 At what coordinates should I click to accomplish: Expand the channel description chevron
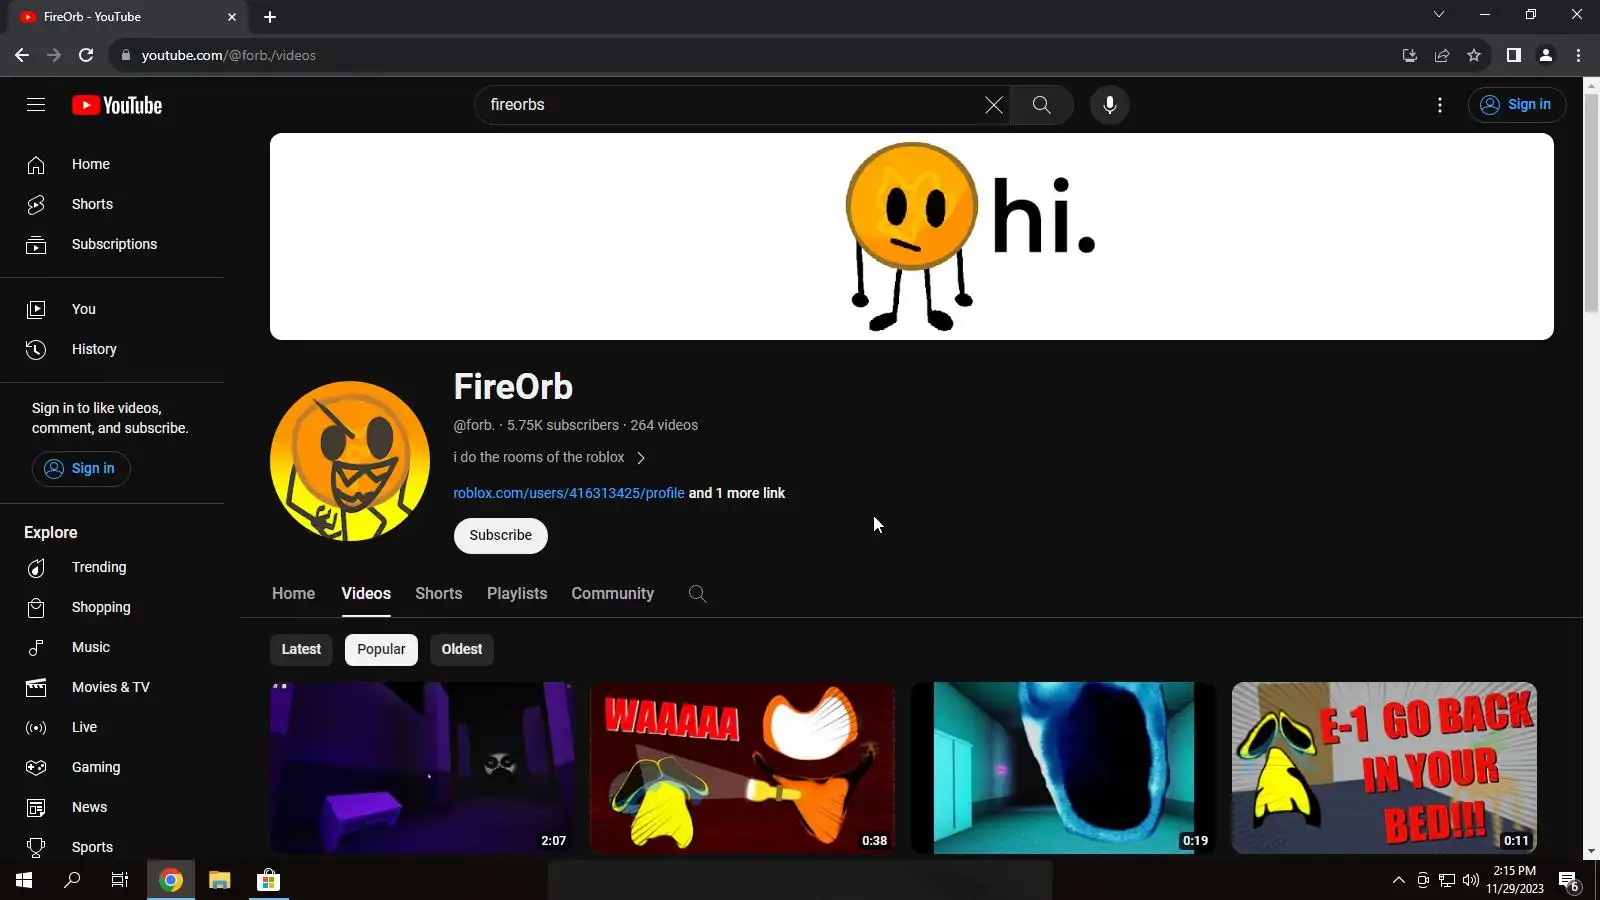click(641, 458)
